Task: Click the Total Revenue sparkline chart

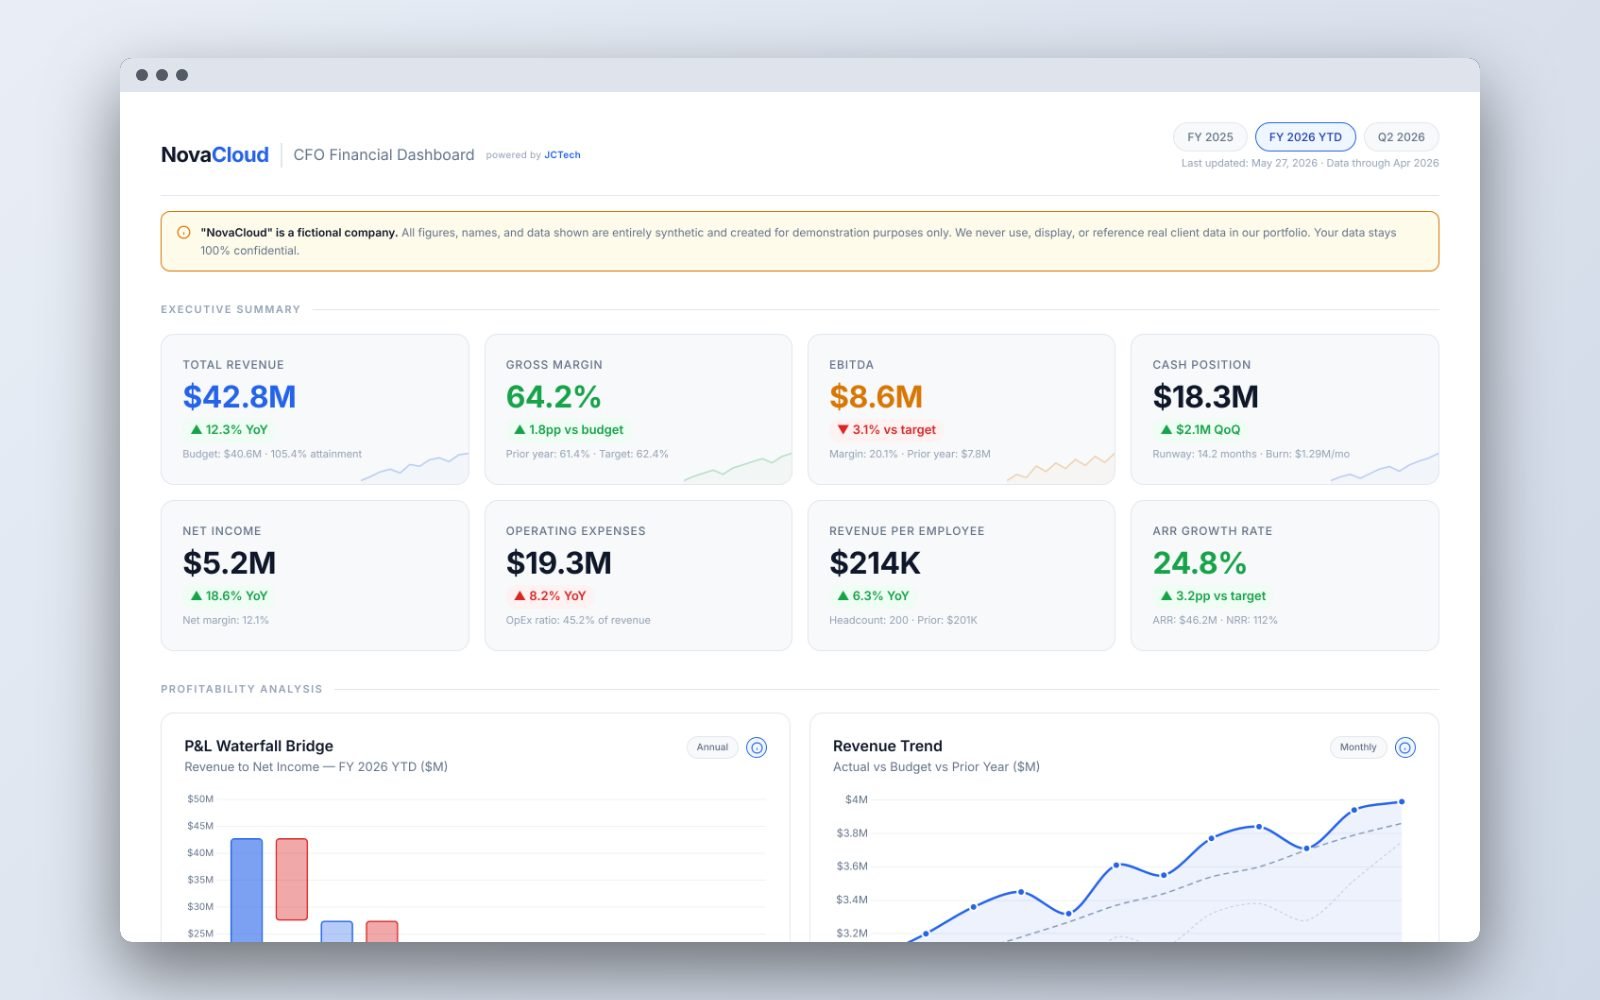Action: [414, 466]
